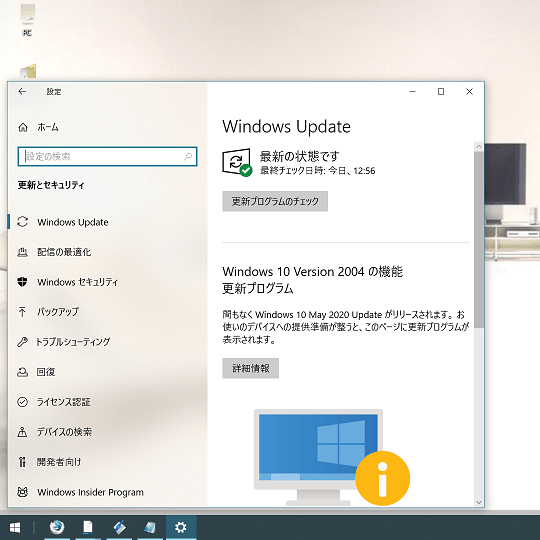540x540 pixels.
Task: Click the monitor illustration with info badge
Action: 332,457
